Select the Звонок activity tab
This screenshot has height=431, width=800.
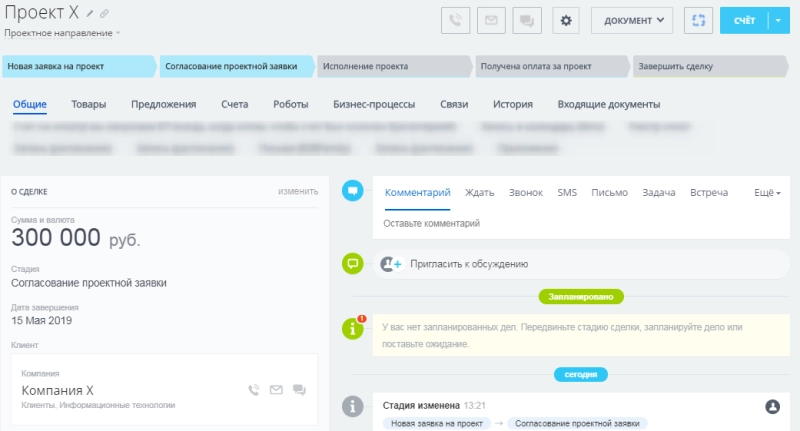pyautogui.click(x=526, y=193)
